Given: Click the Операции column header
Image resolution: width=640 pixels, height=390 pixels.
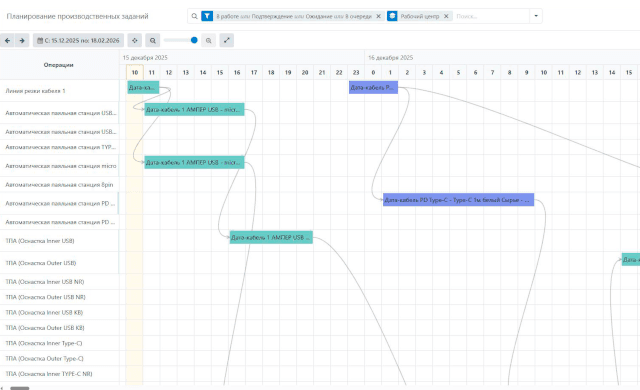Looking at the screenshot, I should click(58, 65).
